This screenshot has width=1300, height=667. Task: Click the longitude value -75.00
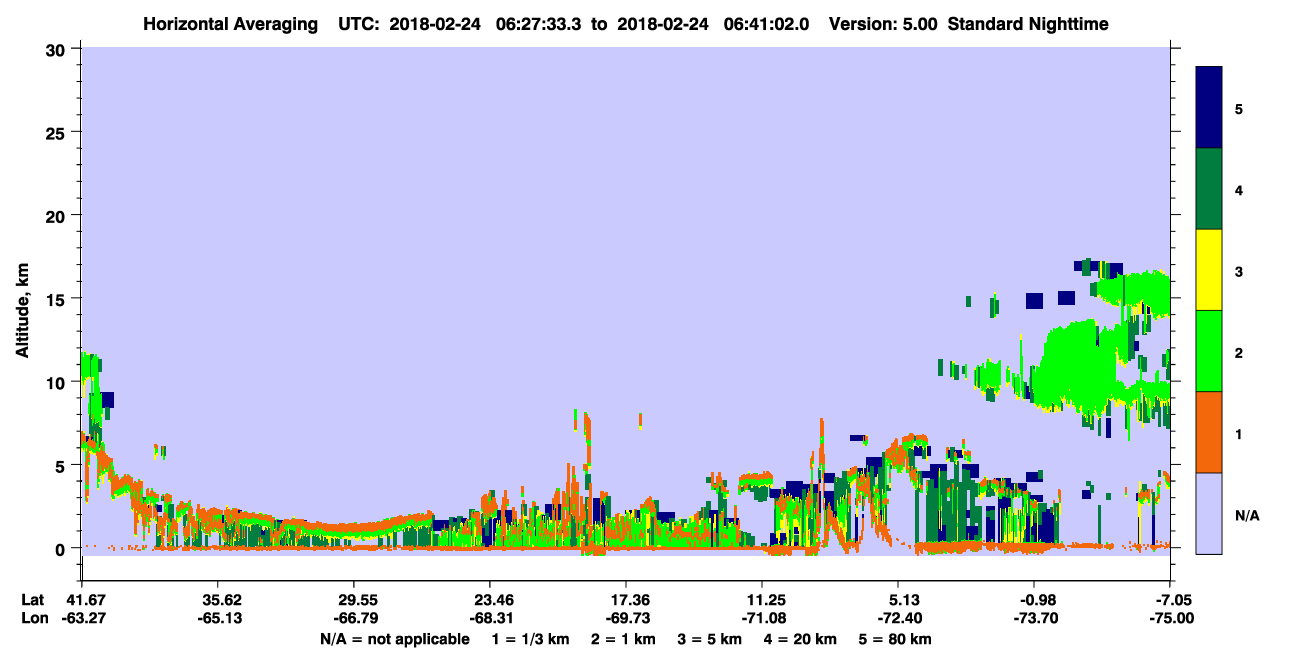1171,619
